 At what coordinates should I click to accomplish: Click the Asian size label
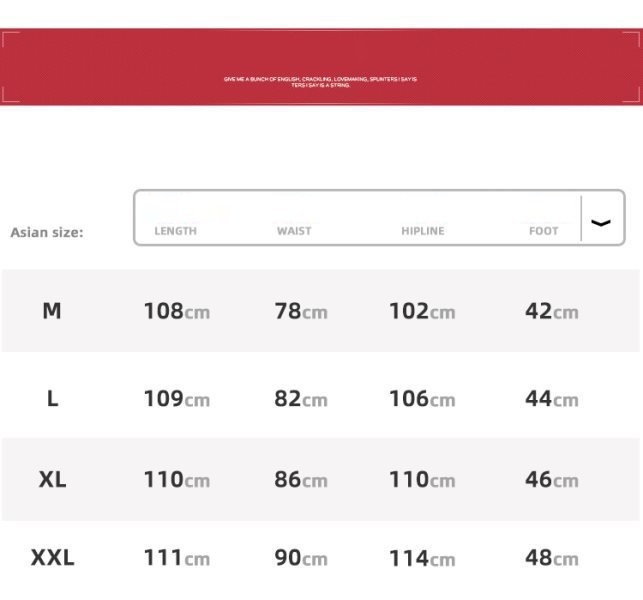tap(47, 232)
